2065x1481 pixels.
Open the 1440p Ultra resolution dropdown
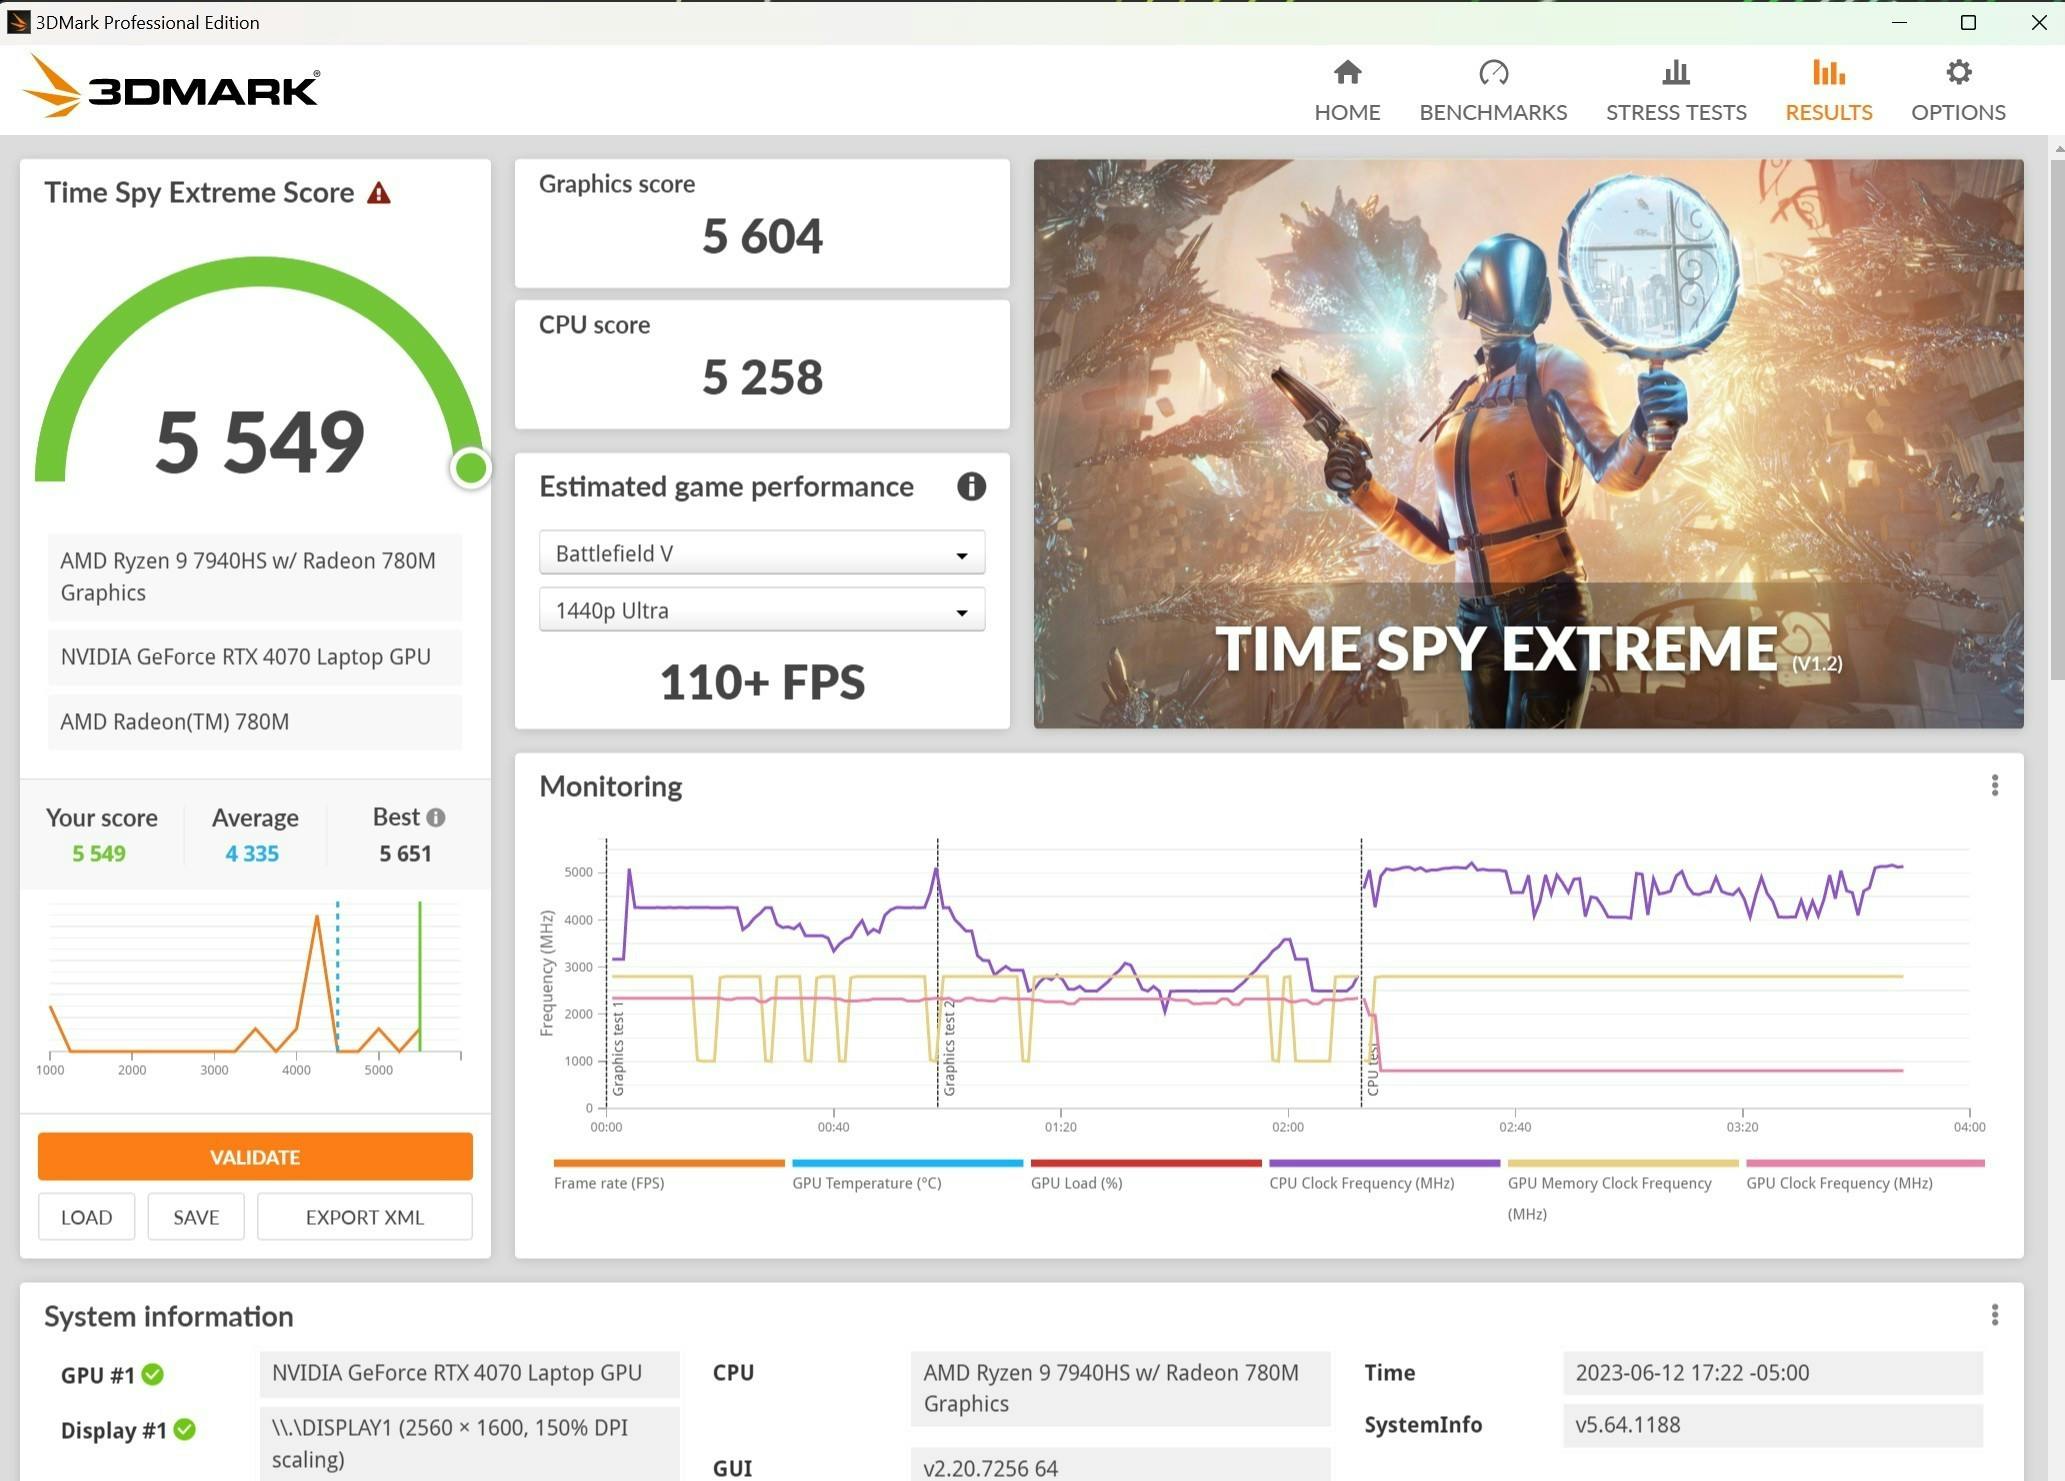pos(761,610)
